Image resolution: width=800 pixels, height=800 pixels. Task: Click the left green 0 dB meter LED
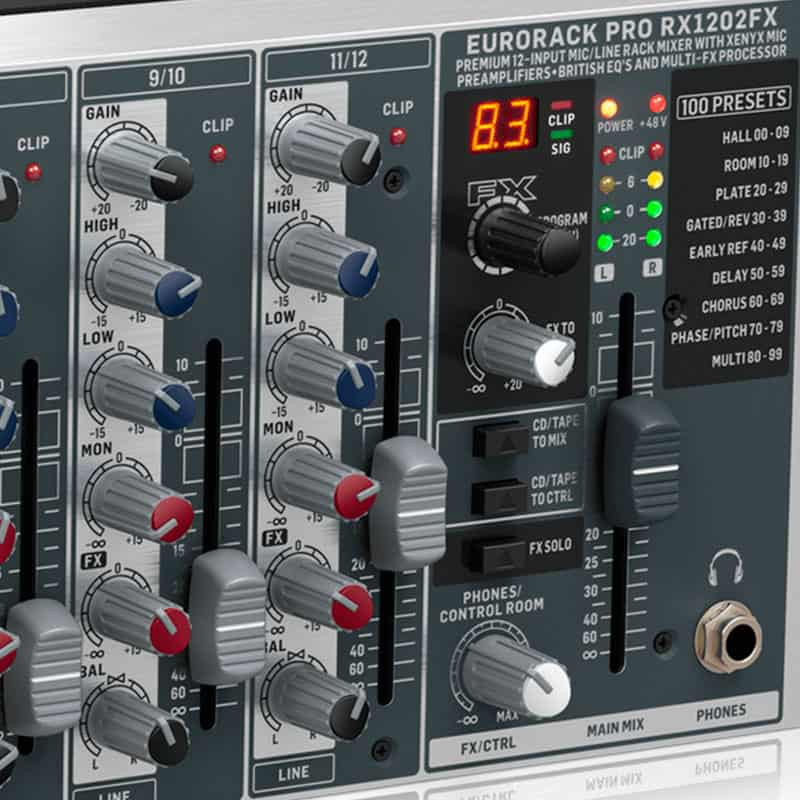(606, 213)
